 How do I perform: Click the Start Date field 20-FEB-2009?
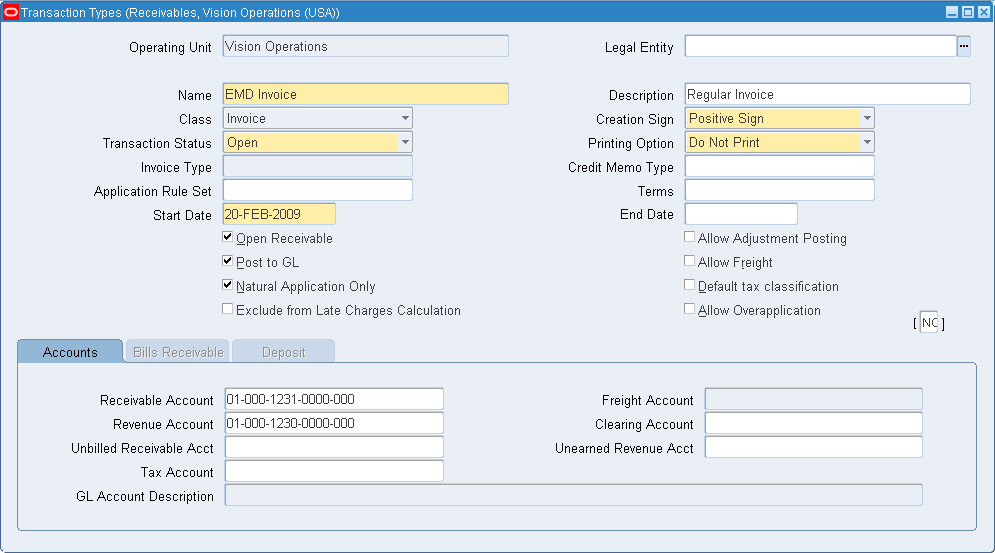(x=279, y=215)
